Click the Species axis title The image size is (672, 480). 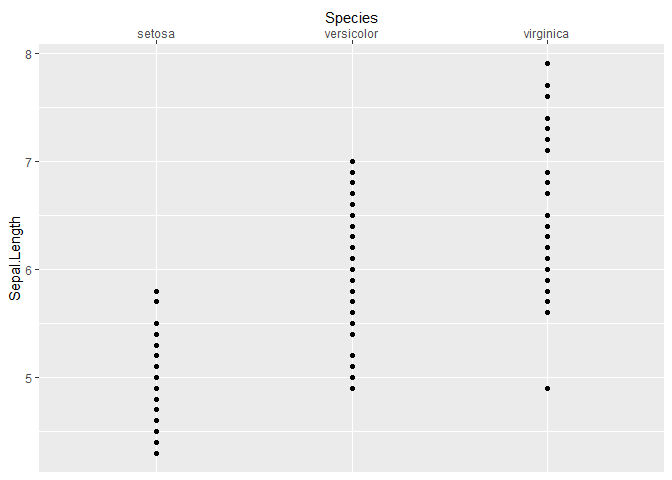[x=351, y=18]
